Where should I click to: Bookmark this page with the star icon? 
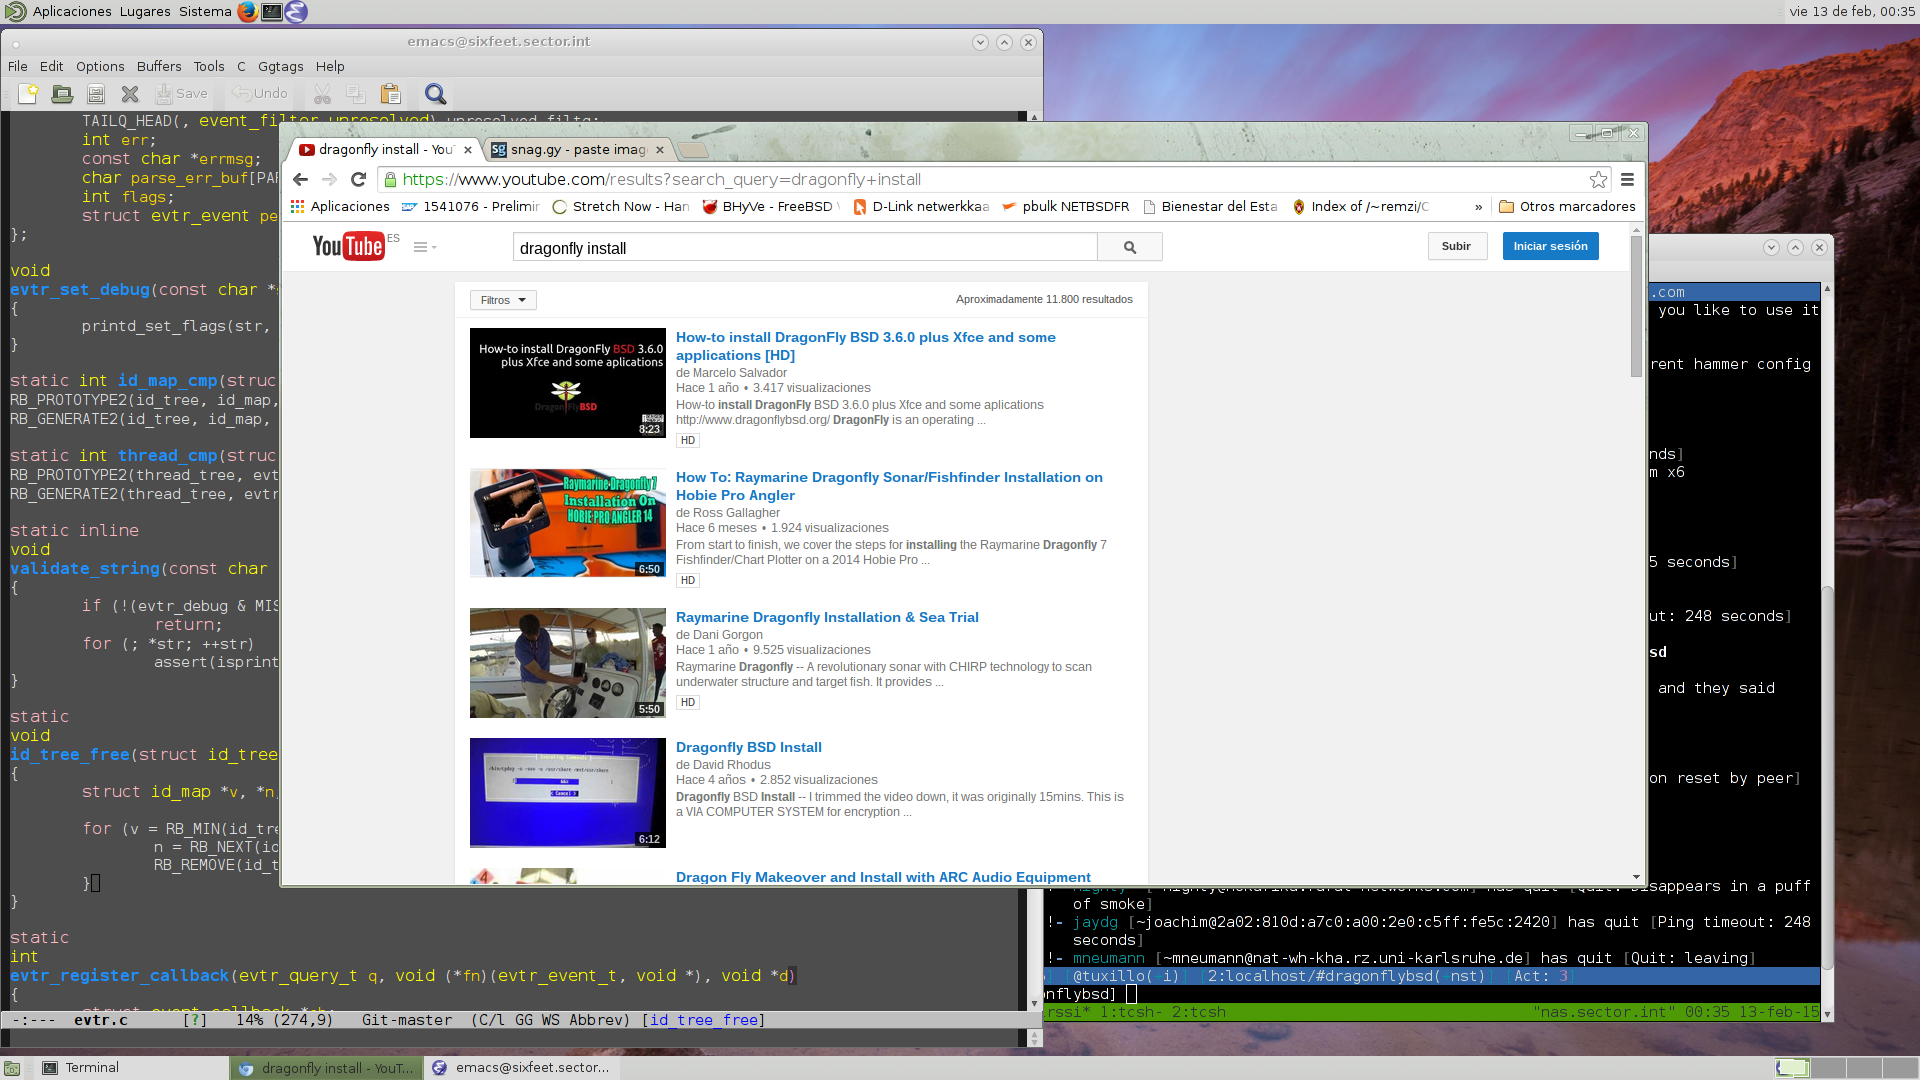pyautogui.click(x=1598, y=180)
